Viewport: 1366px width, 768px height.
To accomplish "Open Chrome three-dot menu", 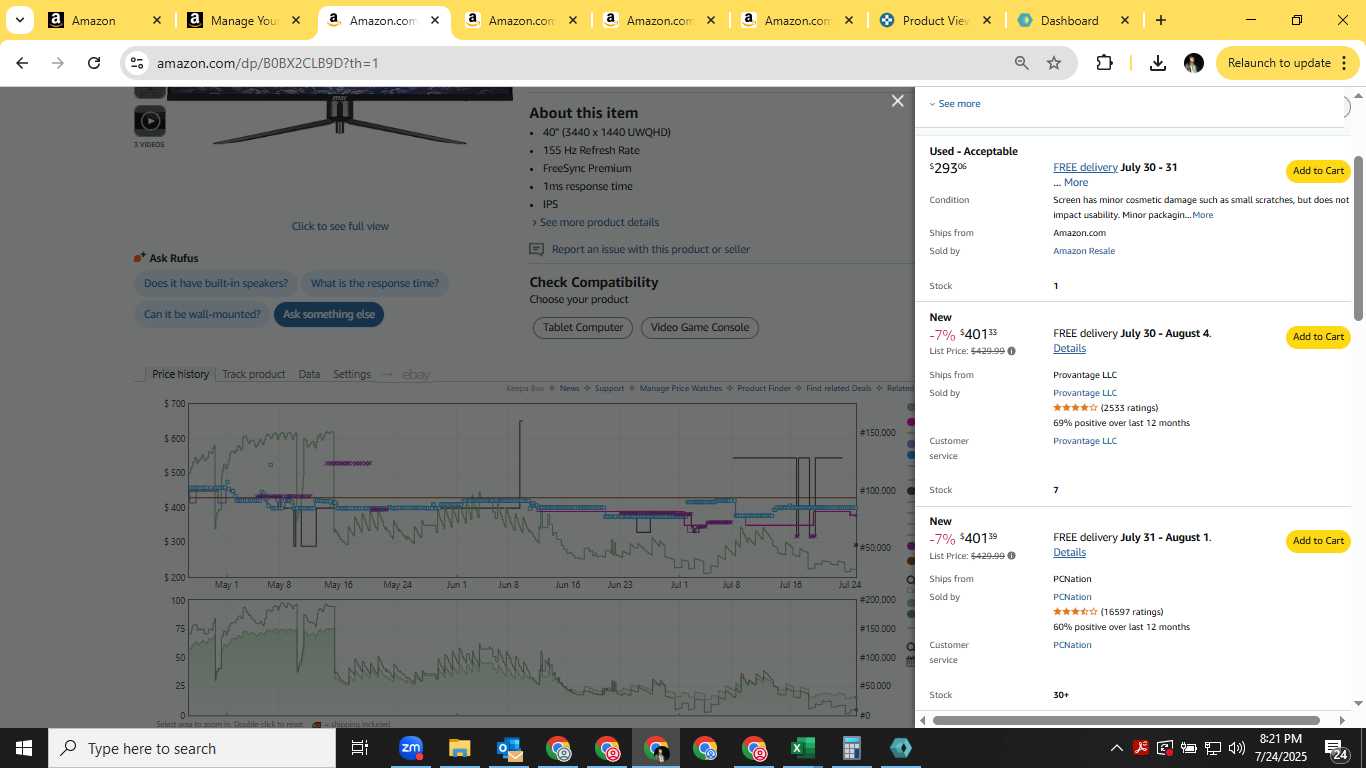I will coord(1342,63).
